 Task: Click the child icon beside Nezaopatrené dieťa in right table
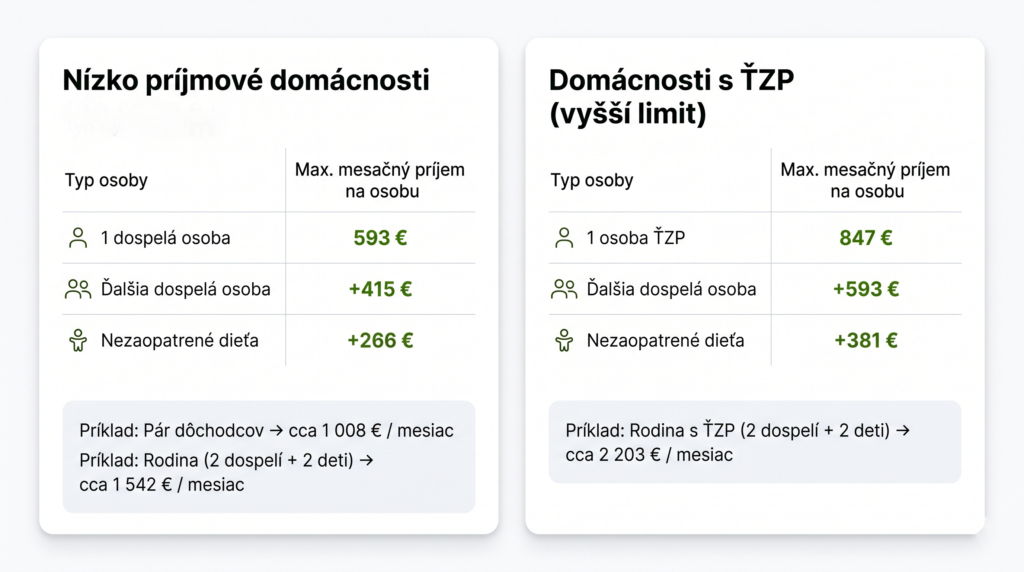coord(563,340)
